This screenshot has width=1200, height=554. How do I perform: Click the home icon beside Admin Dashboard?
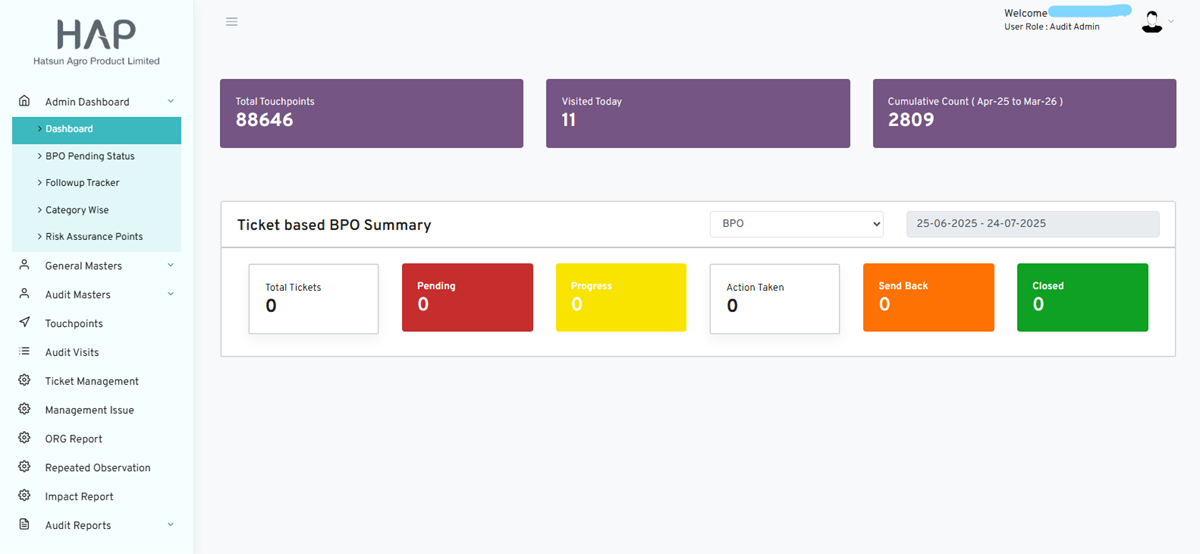click(x=25, y=101)
